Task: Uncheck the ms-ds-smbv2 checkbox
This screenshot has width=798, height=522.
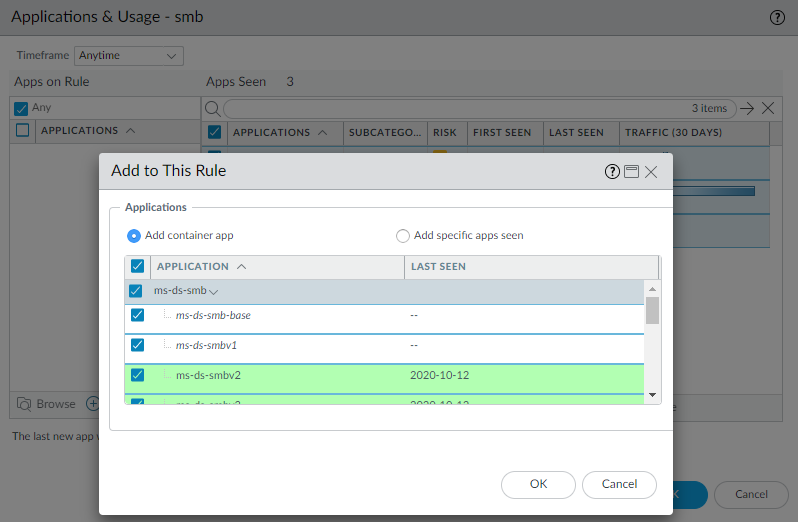Action: [137, 375]
